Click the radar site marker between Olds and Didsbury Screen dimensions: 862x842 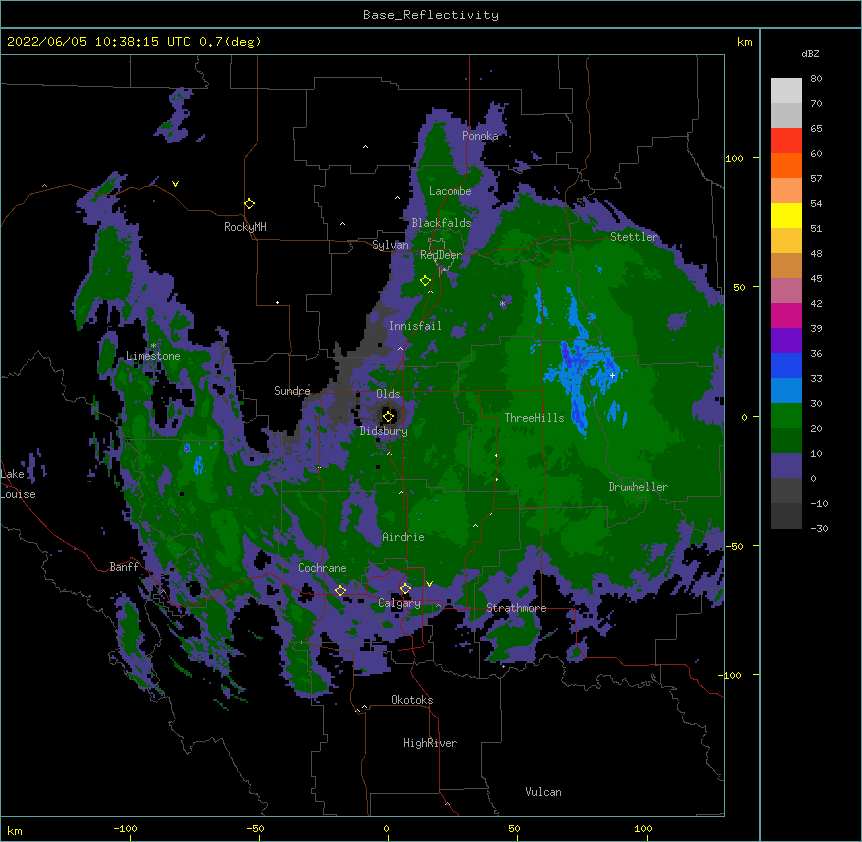click(388, 416)
